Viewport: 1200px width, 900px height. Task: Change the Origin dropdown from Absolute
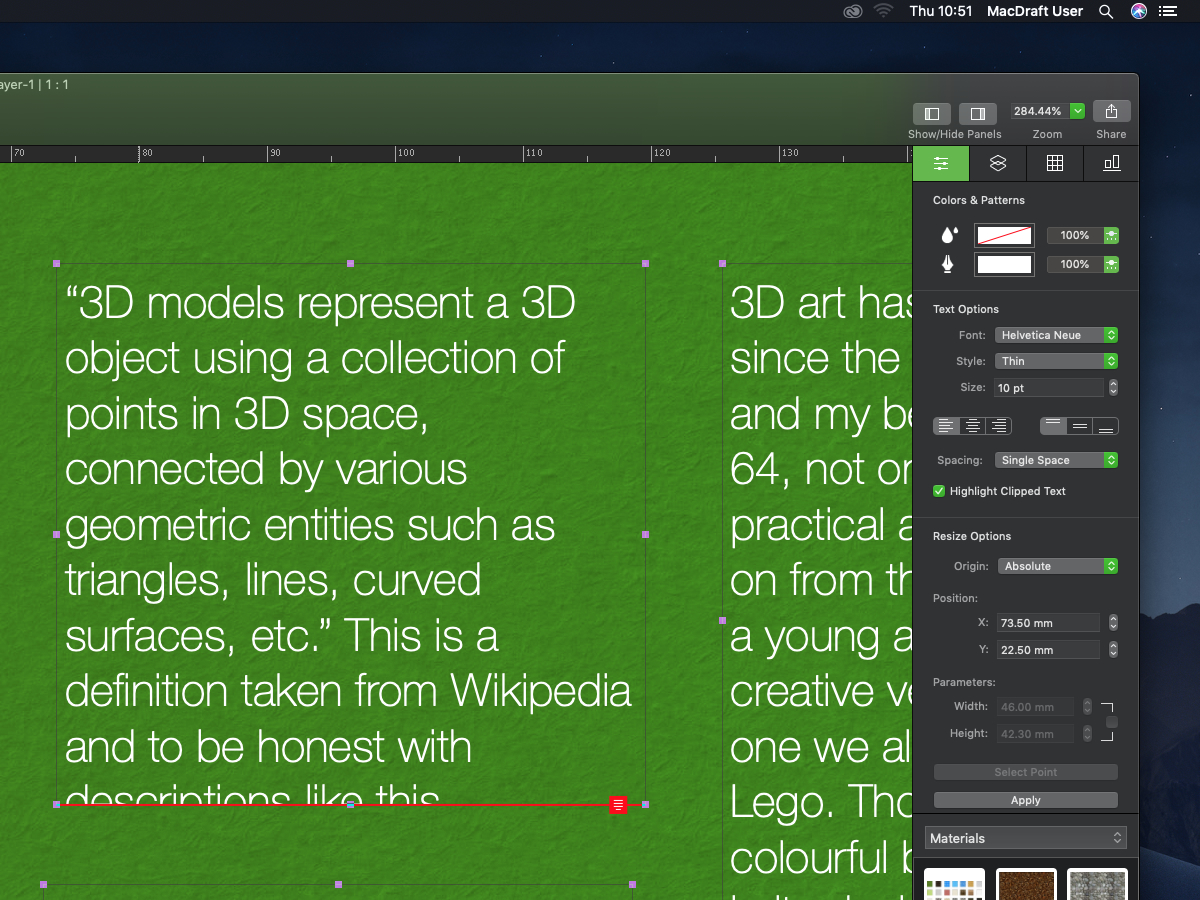(x=1058, y=566)
